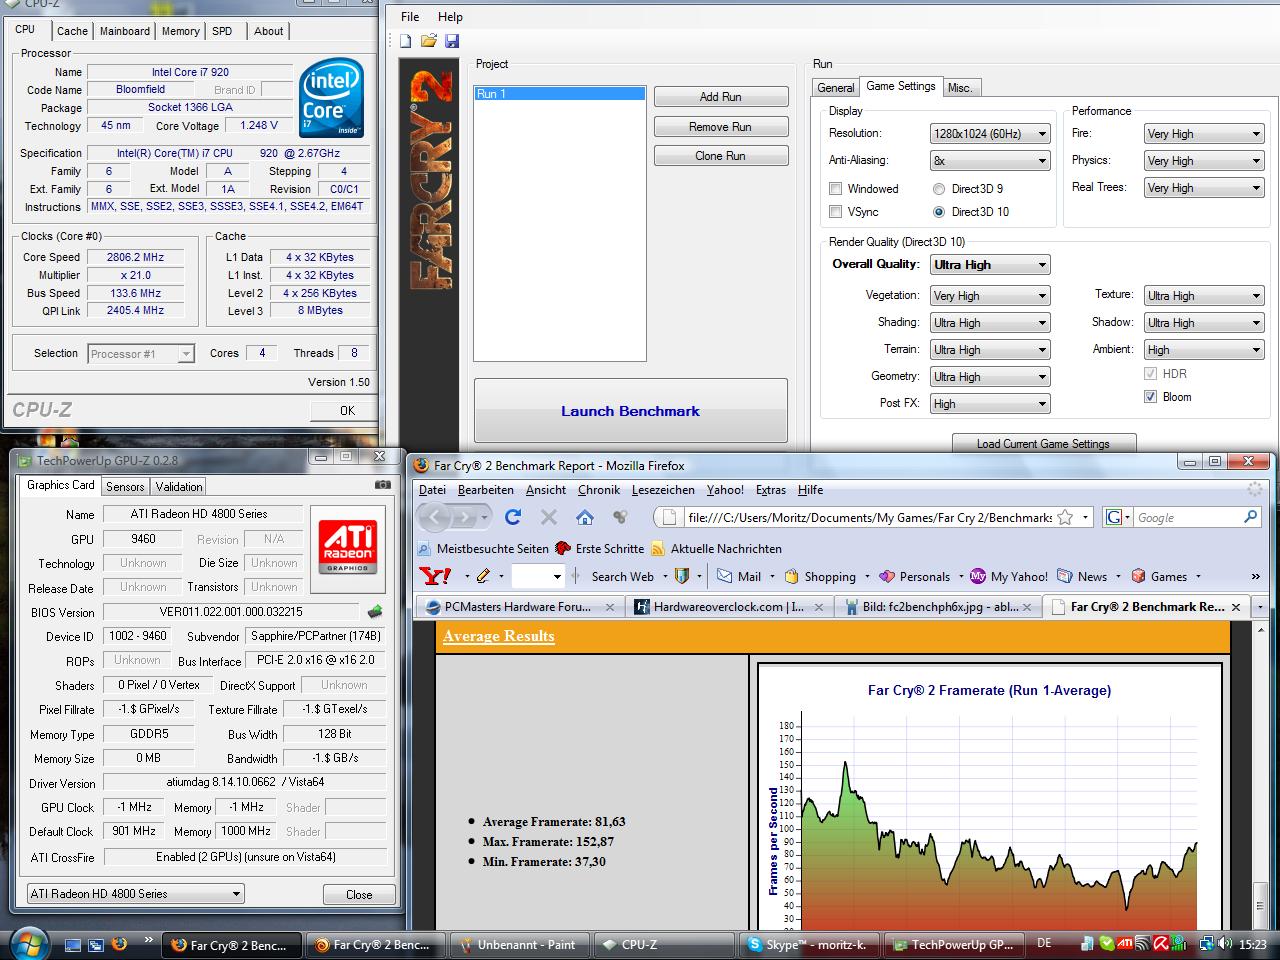Select the Direct3D 9 radio button
Screen dimensions: 1280x960
click(938, 188)
